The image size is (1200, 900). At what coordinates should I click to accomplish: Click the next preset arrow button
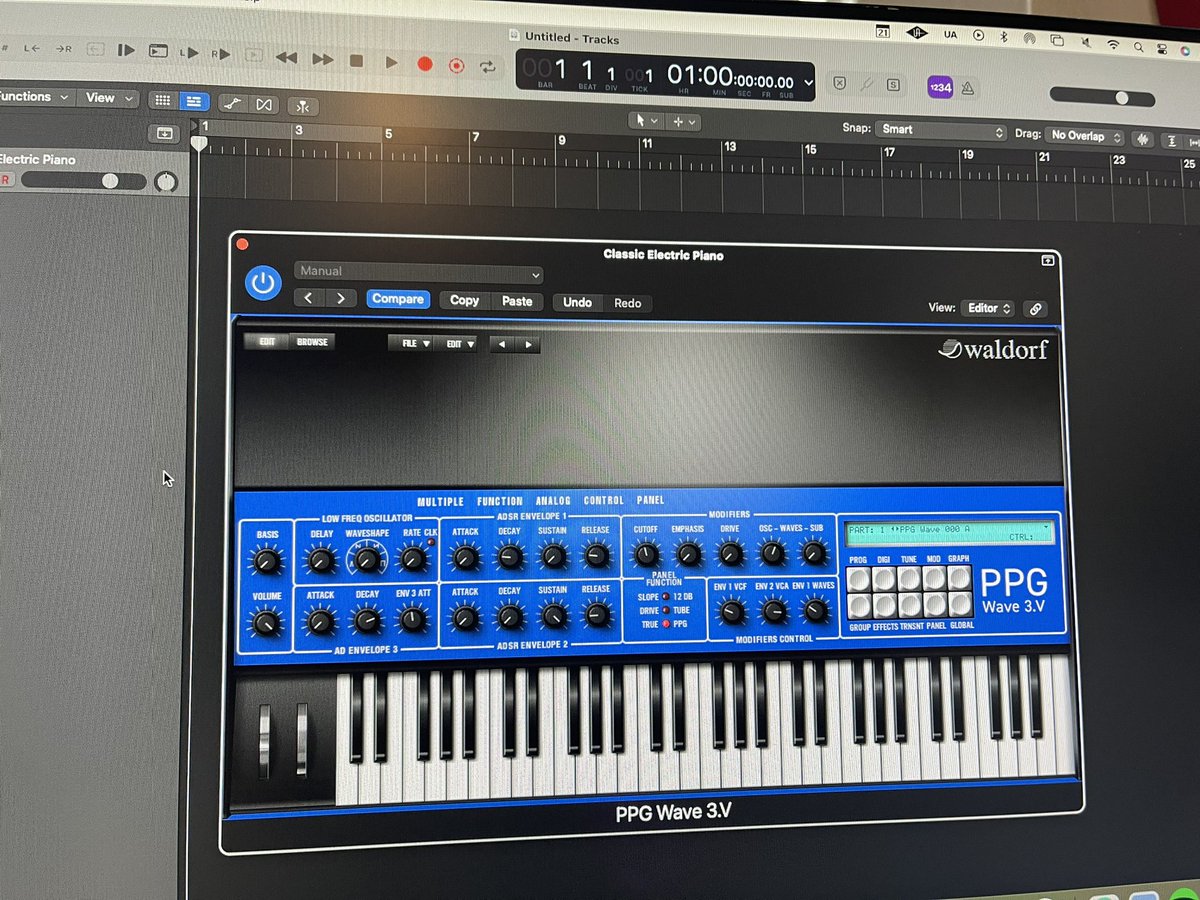point(341,298)
